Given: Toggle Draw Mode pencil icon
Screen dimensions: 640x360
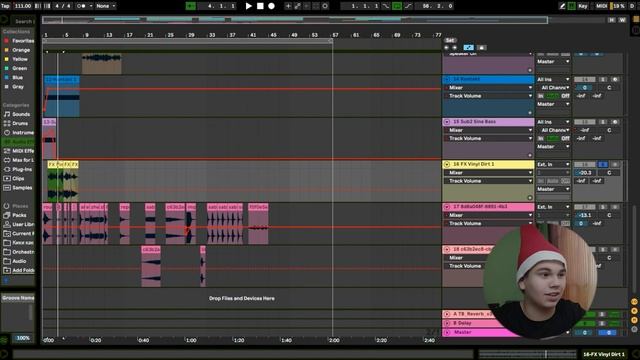Looking at the screenshot, I should 562,6.
